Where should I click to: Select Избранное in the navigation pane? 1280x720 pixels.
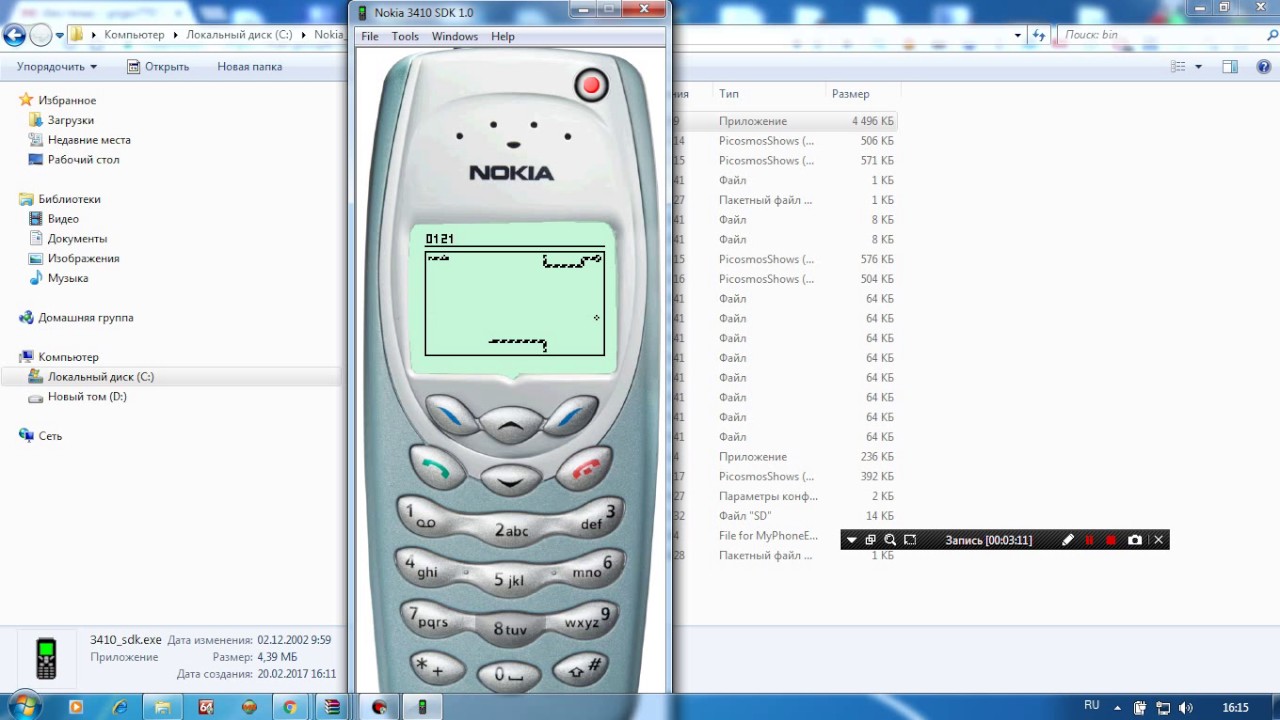[67, 100]
